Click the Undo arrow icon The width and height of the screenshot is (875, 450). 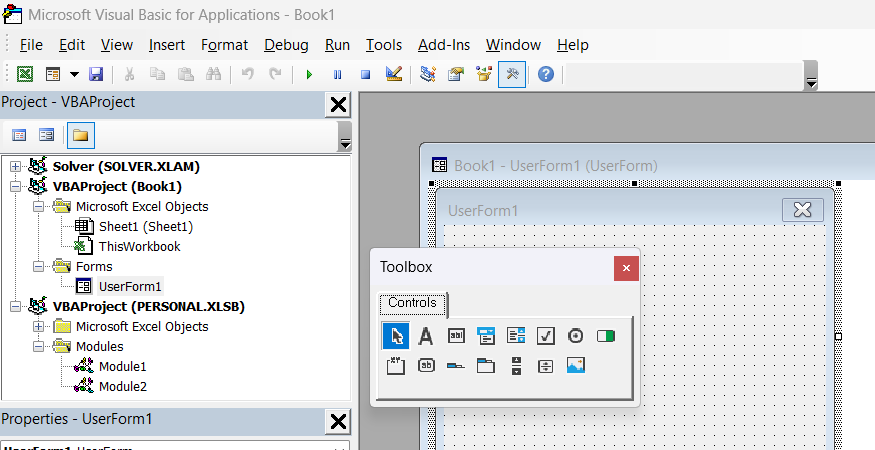248,74
